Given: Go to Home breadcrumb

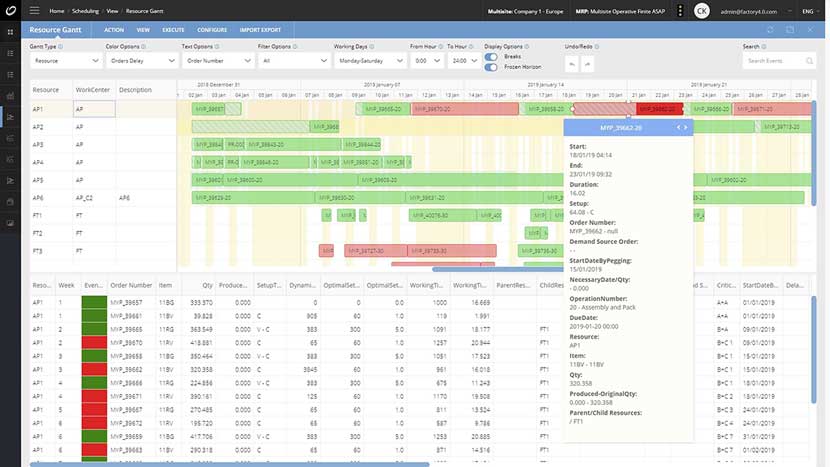Looking at the screenshot, I should 57,11.
